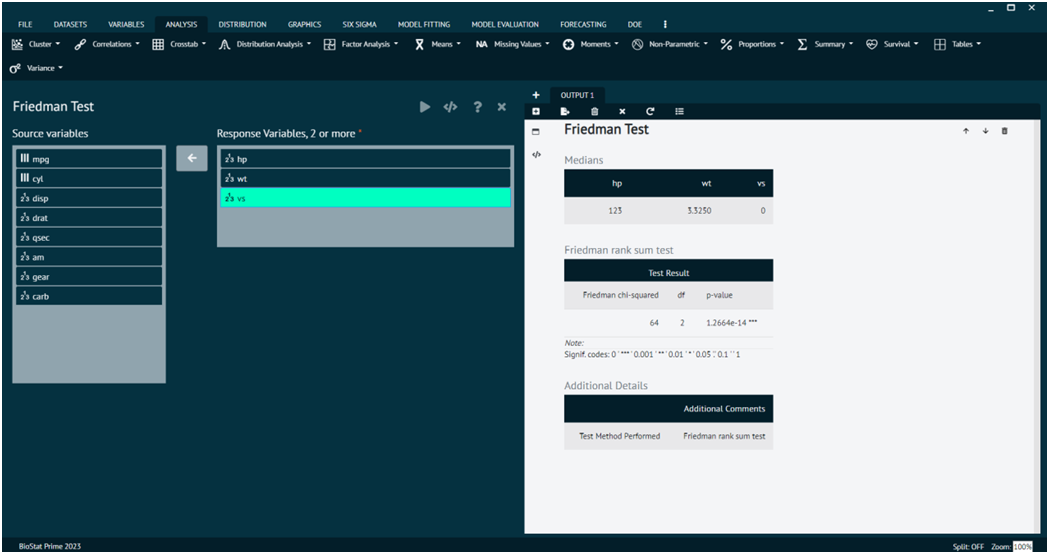Open the Correlations dropdown arrow
Screen dimensions: 1049x554
point(137,44)
